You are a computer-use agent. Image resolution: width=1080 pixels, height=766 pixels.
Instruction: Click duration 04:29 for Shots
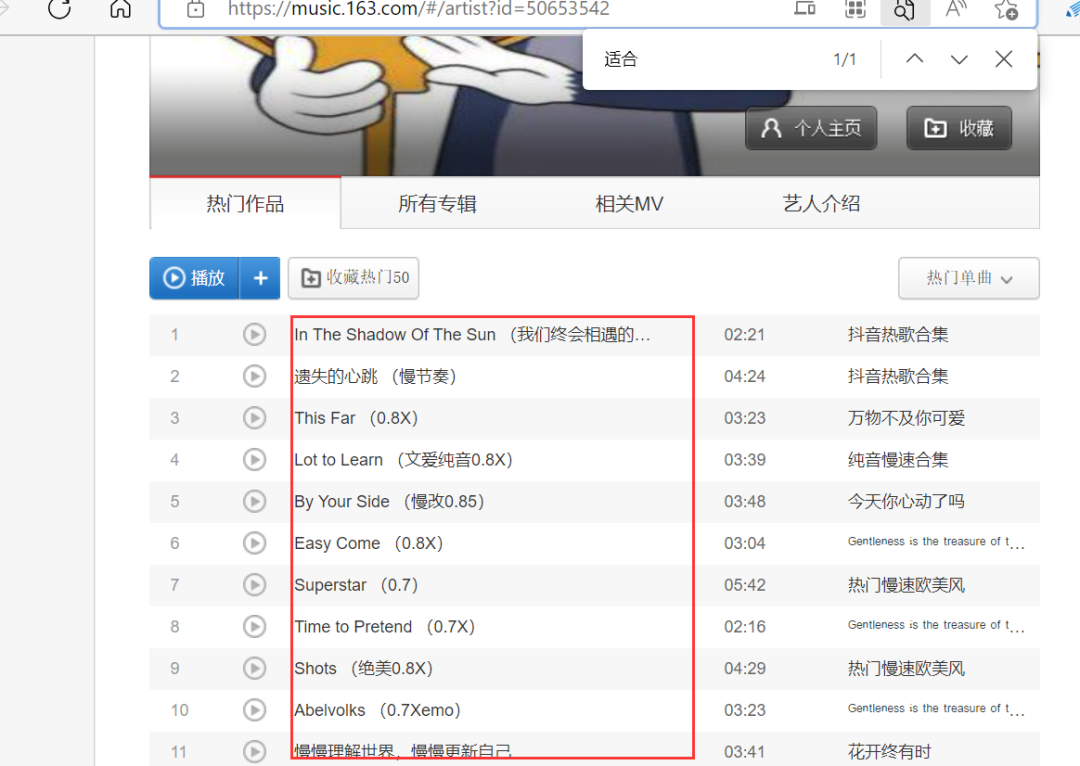point(745,668)
